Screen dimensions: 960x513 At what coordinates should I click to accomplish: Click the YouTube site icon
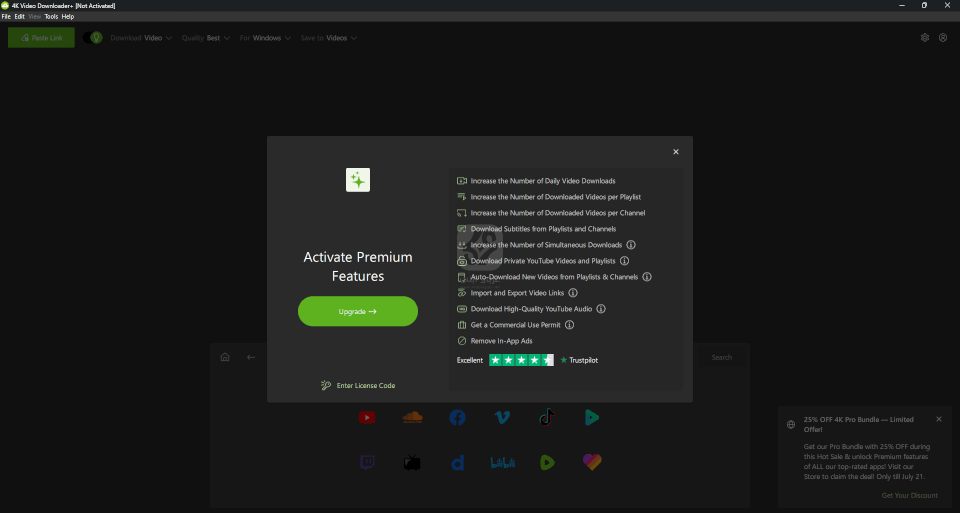367,418
